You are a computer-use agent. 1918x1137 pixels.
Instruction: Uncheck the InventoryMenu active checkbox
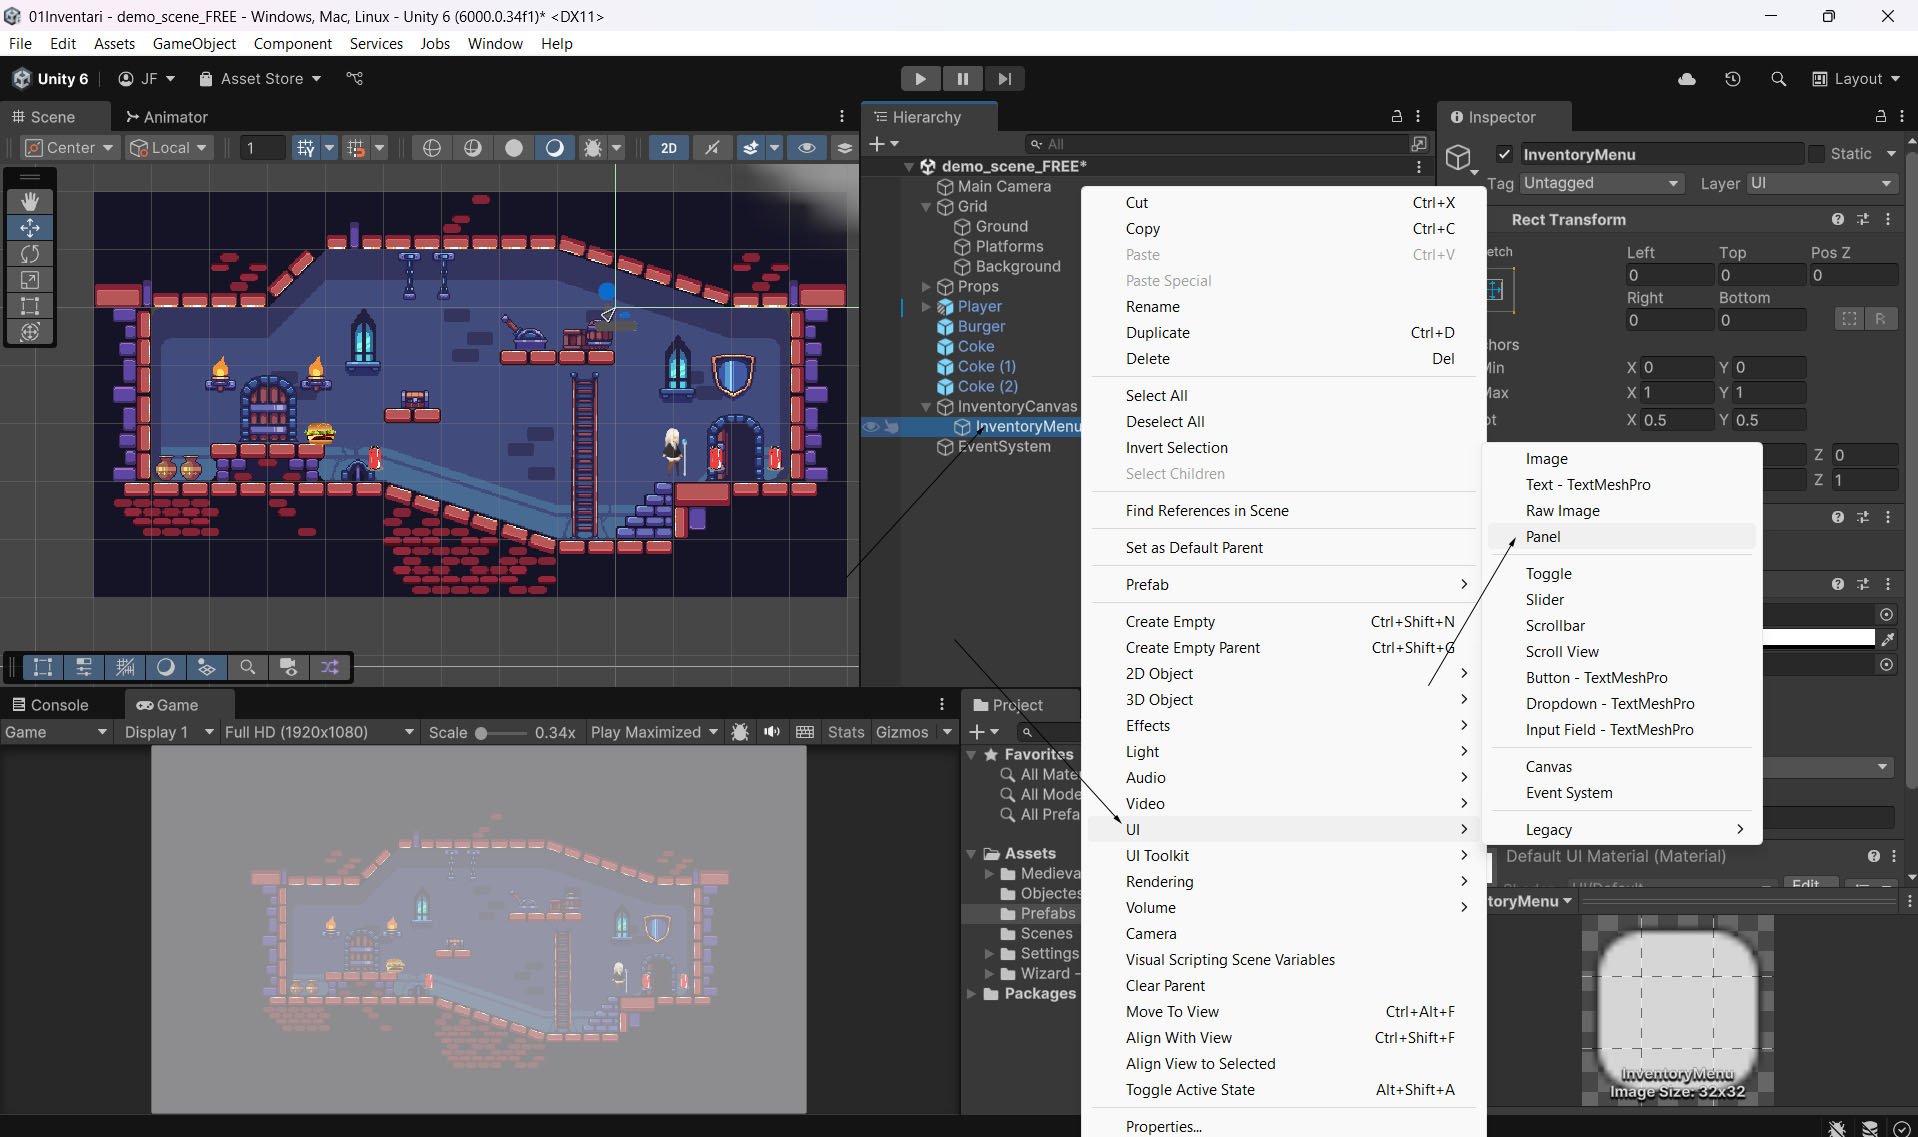(x=1504, y=154)
